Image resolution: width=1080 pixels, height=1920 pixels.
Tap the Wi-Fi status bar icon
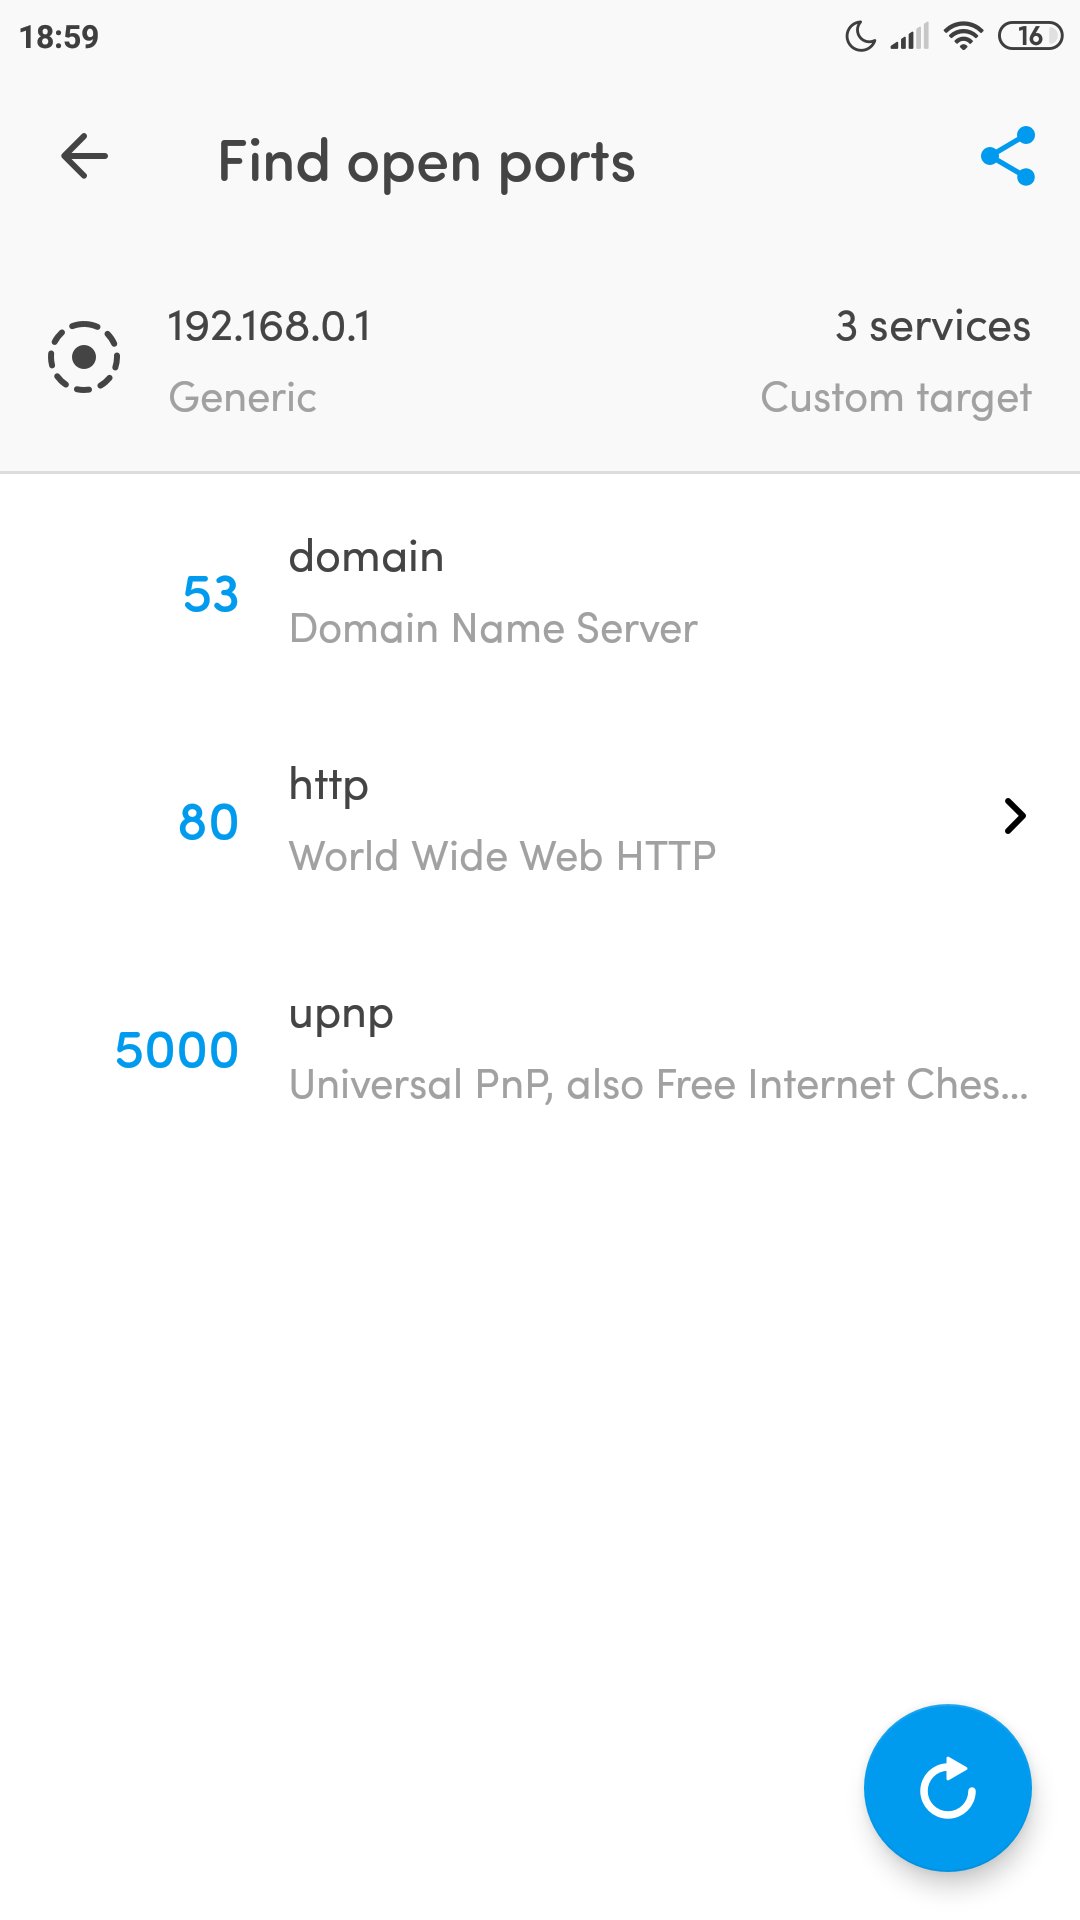click(963, 37)
